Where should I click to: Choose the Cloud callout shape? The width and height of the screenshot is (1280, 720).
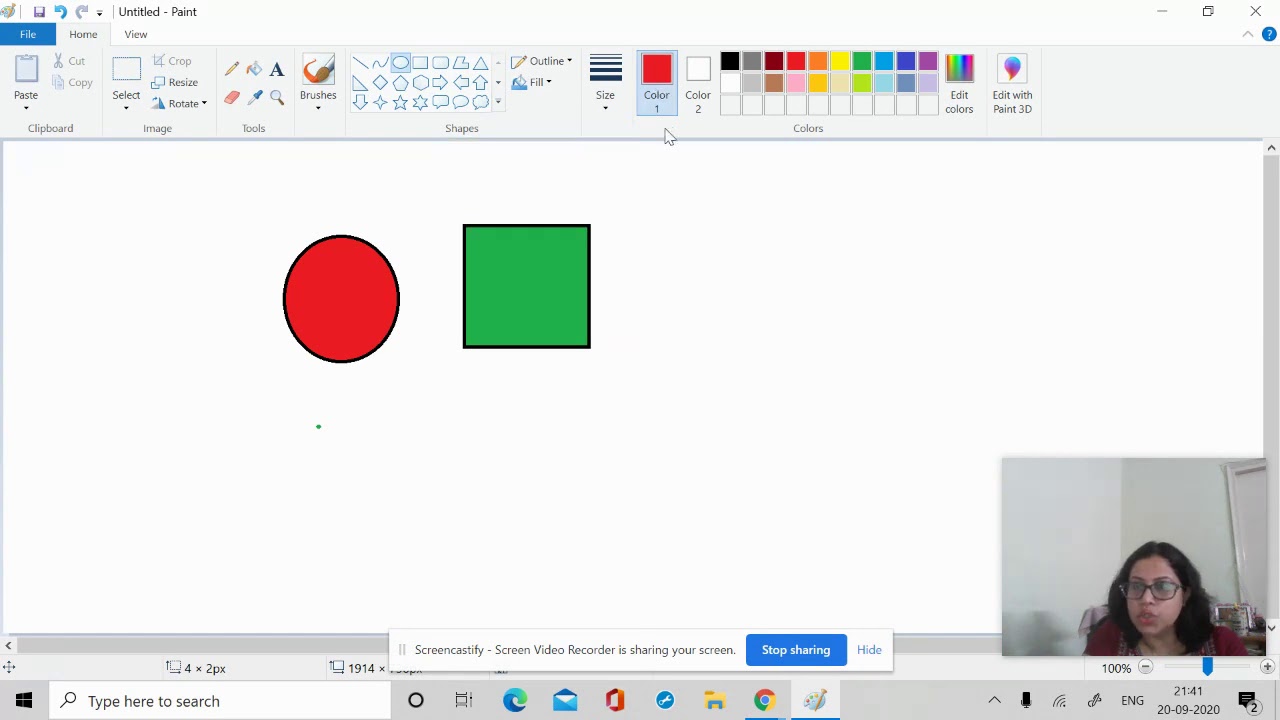coord(480,102)
